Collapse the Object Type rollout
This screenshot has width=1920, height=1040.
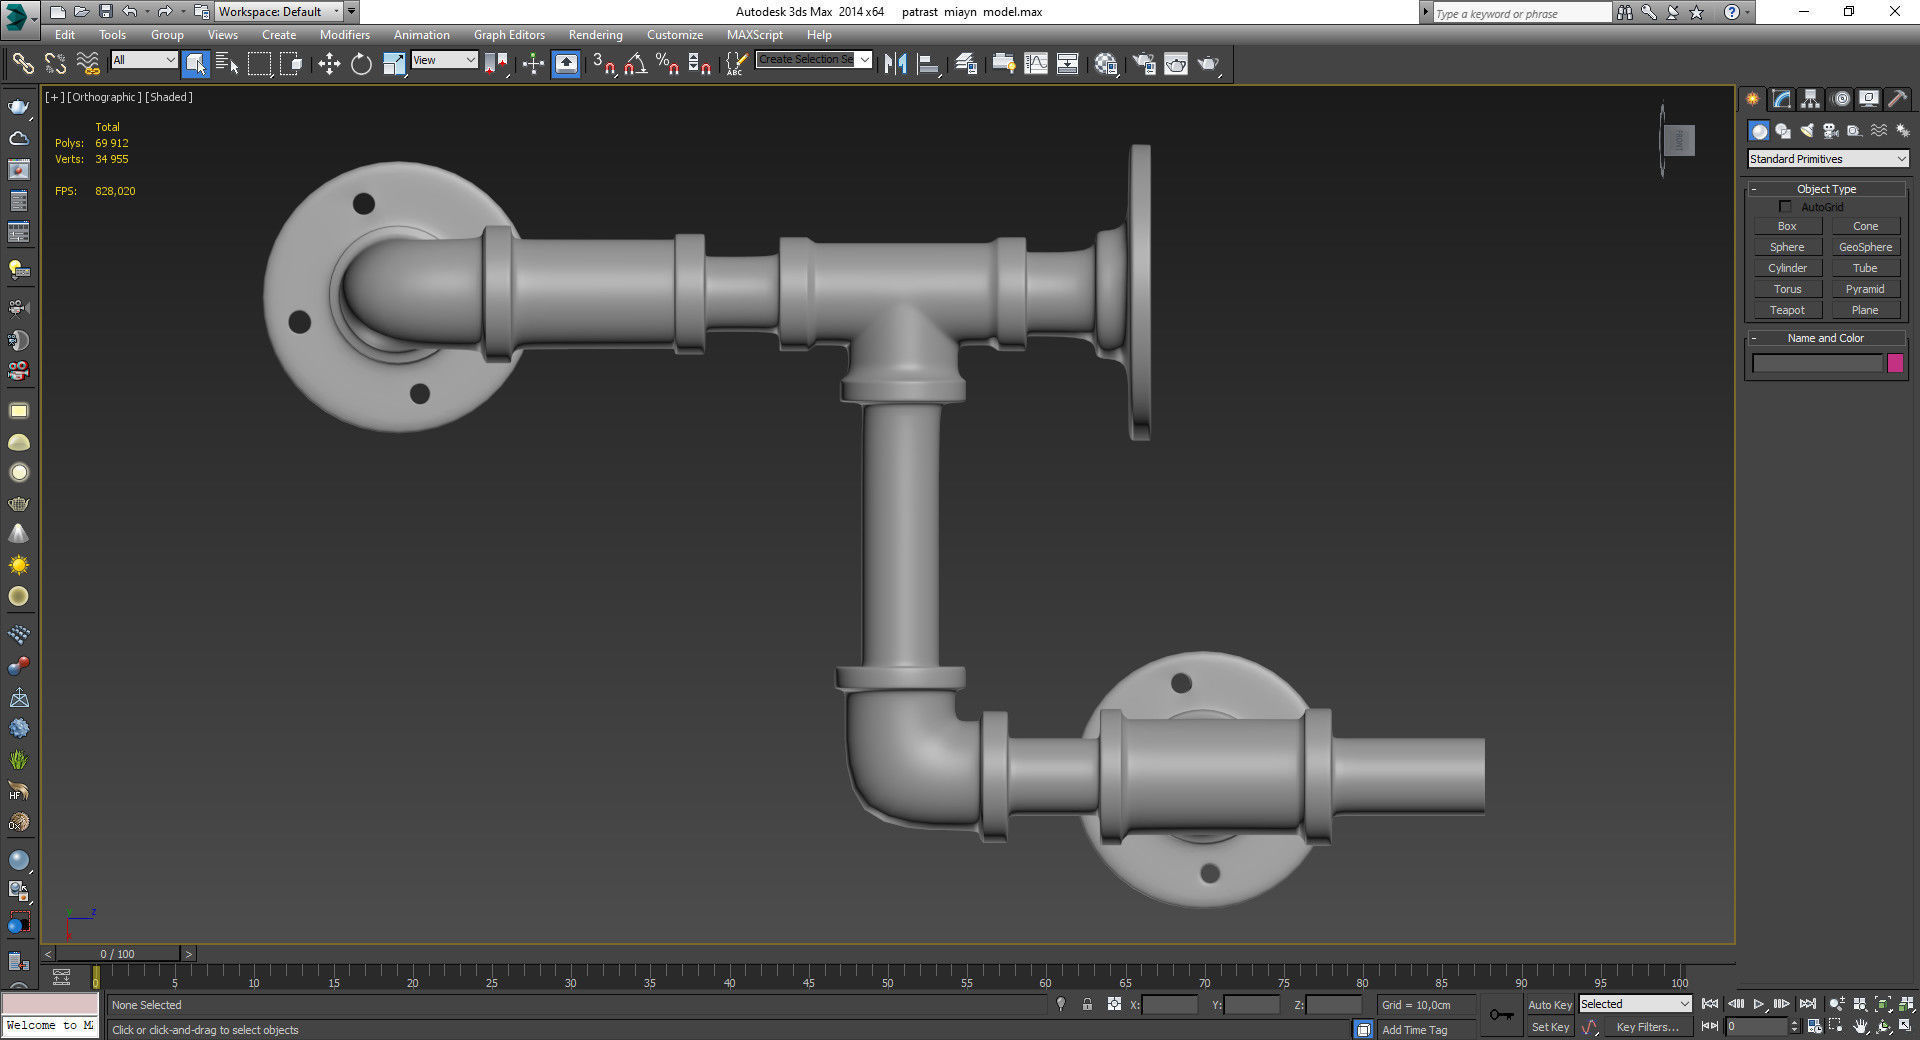[x=1826, y=189]
